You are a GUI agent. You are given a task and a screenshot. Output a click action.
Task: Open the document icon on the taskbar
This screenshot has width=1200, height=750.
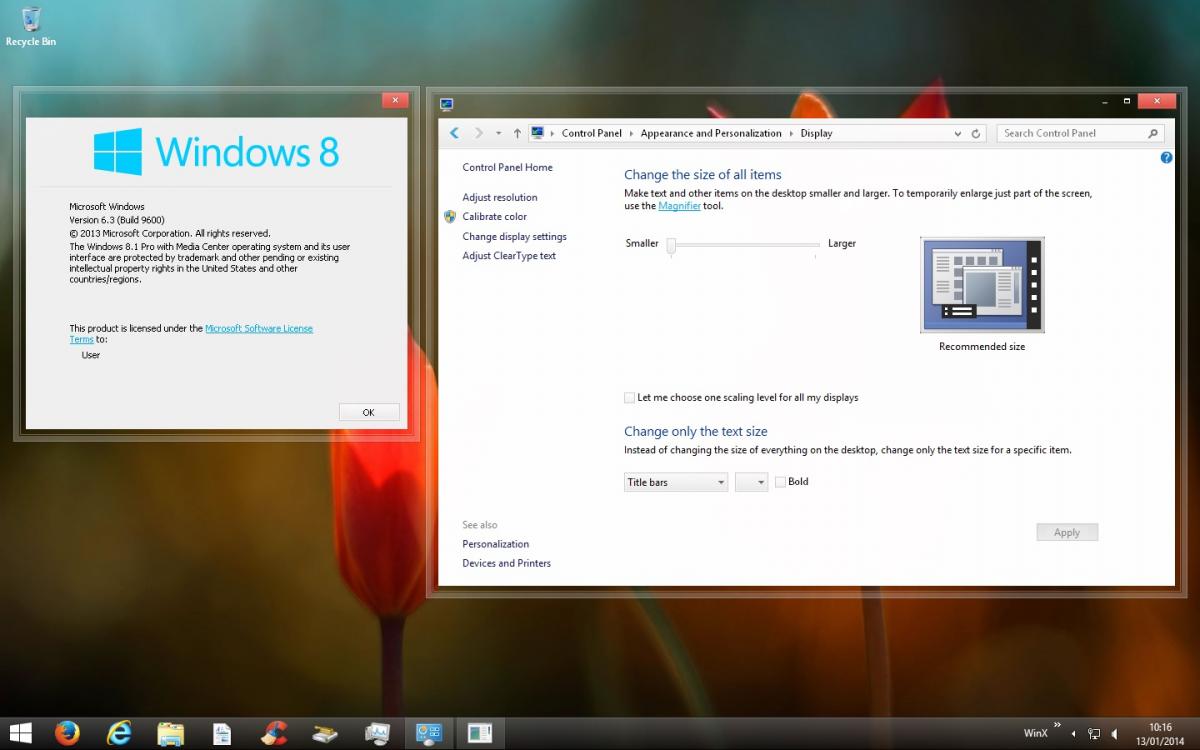(x=222, y=733)
